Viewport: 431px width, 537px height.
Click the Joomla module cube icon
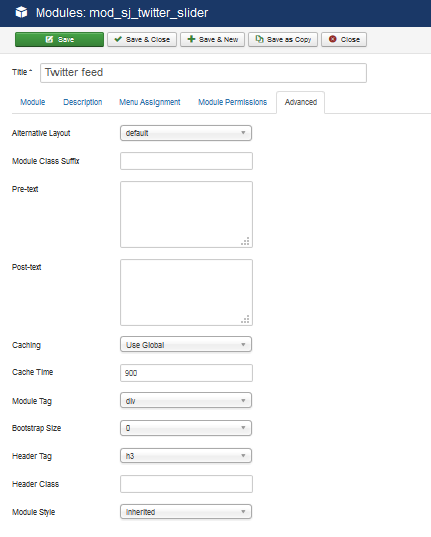pyautogui.click(x=21, y=12)
